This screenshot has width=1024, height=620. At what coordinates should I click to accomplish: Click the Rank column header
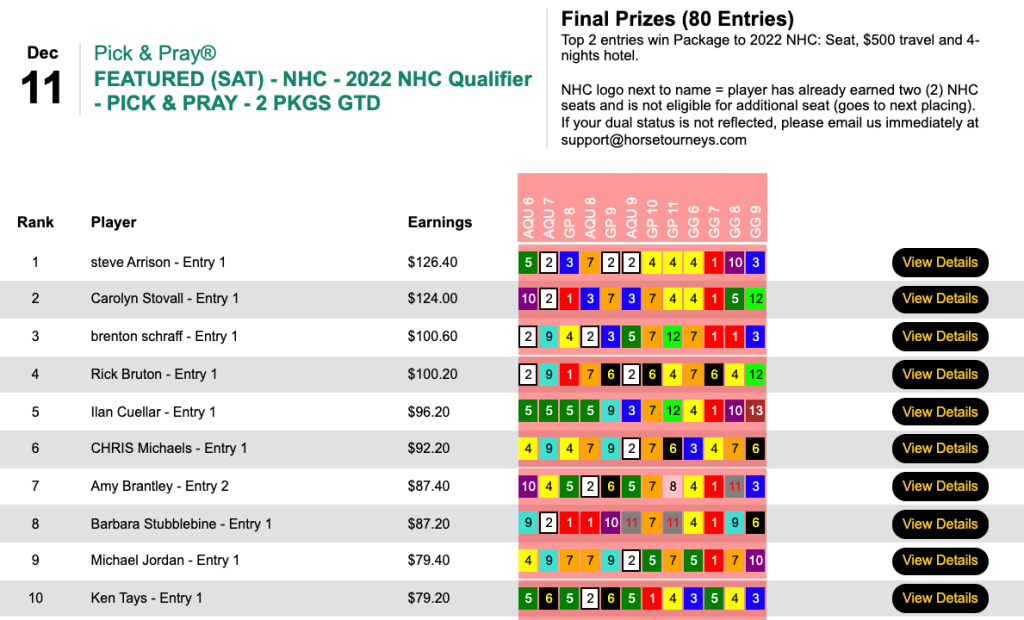[x=35, y=222]
